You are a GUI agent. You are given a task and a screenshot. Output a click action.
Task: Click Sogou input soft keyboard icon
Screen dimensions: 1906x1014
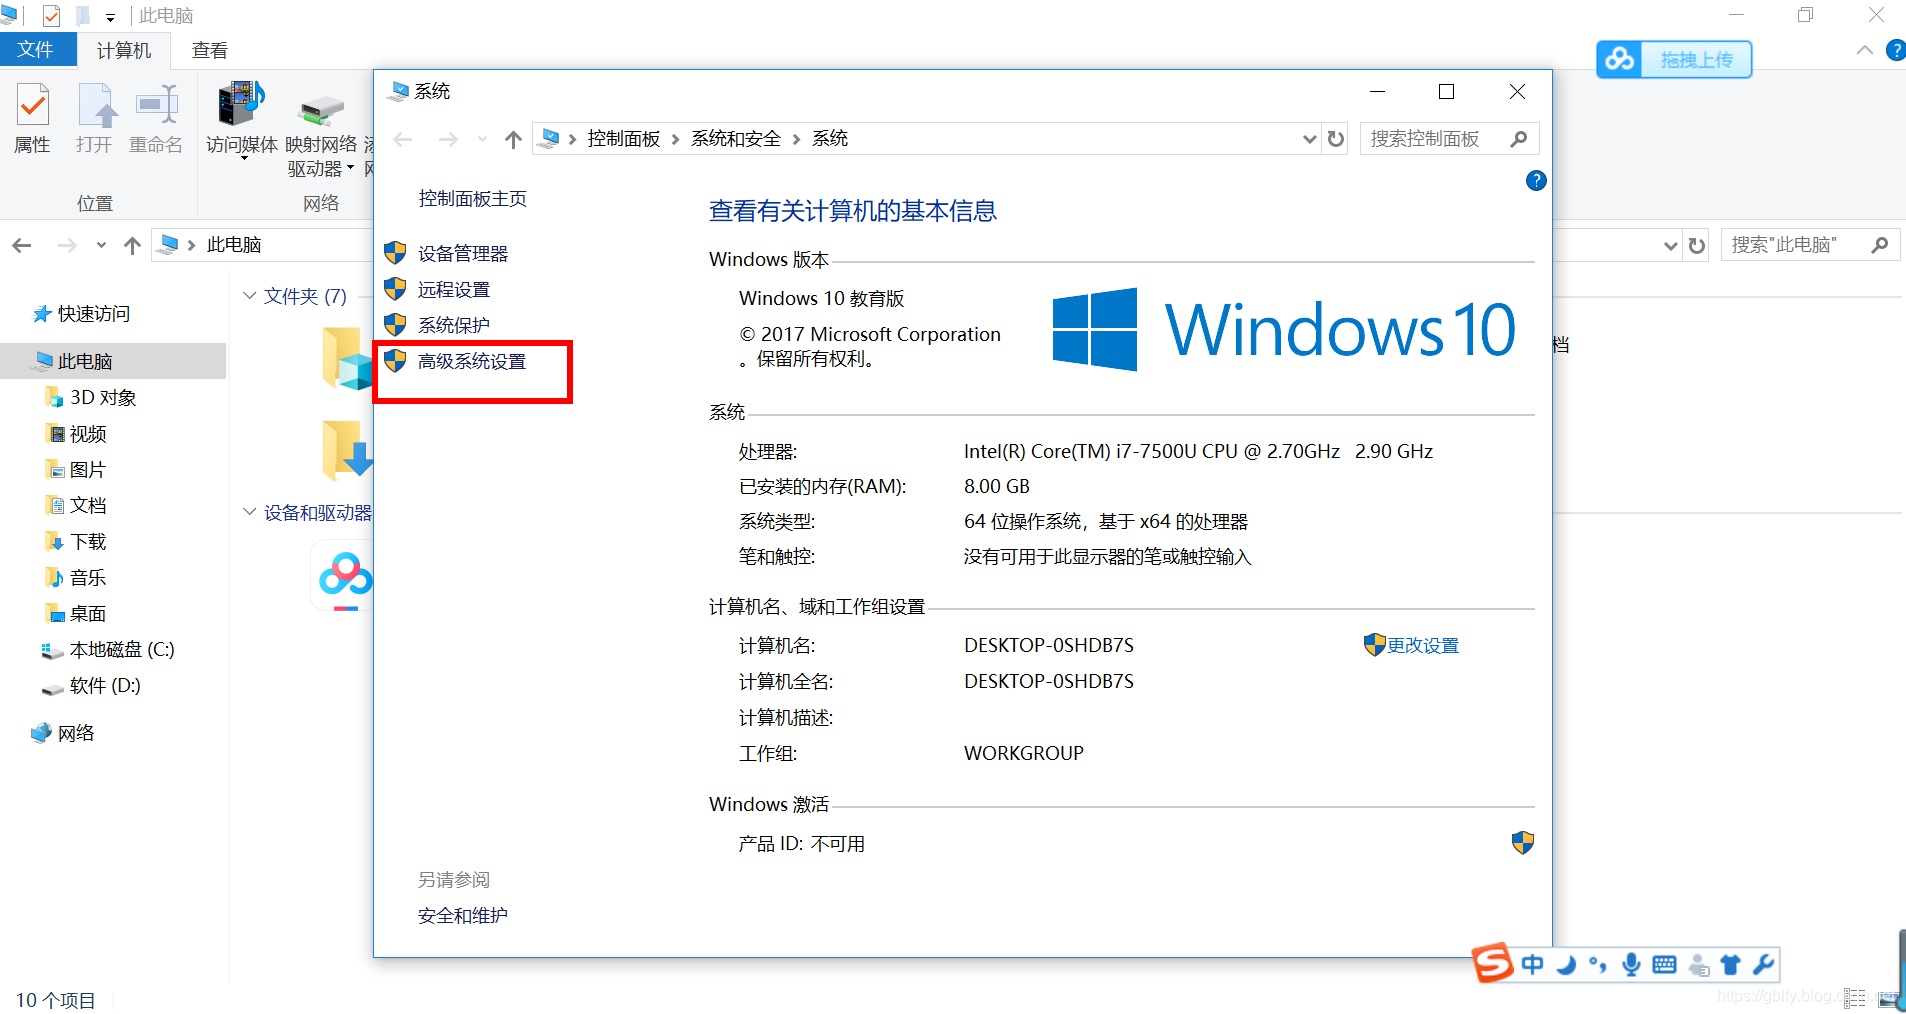coord(1664,964)
